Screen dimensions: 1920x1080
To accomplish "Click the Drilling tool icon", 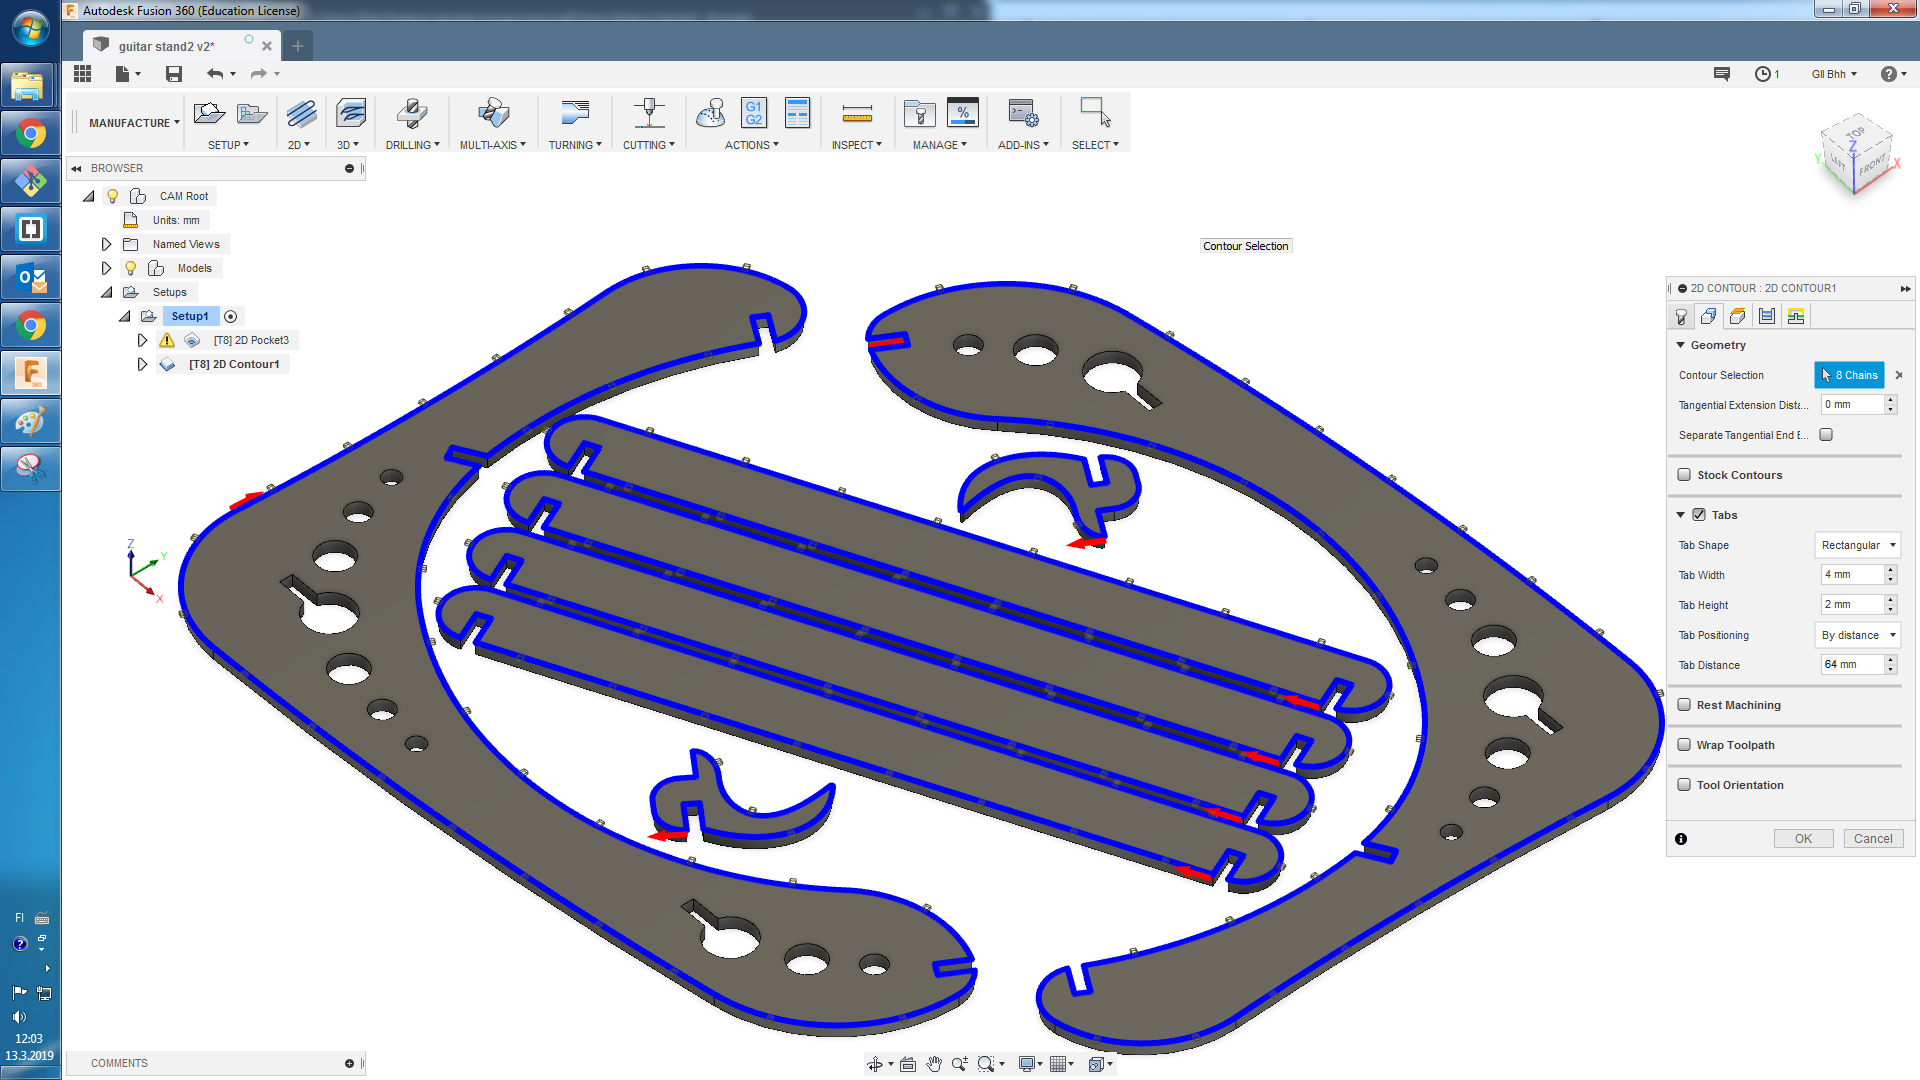I will (x=411, y=113).
